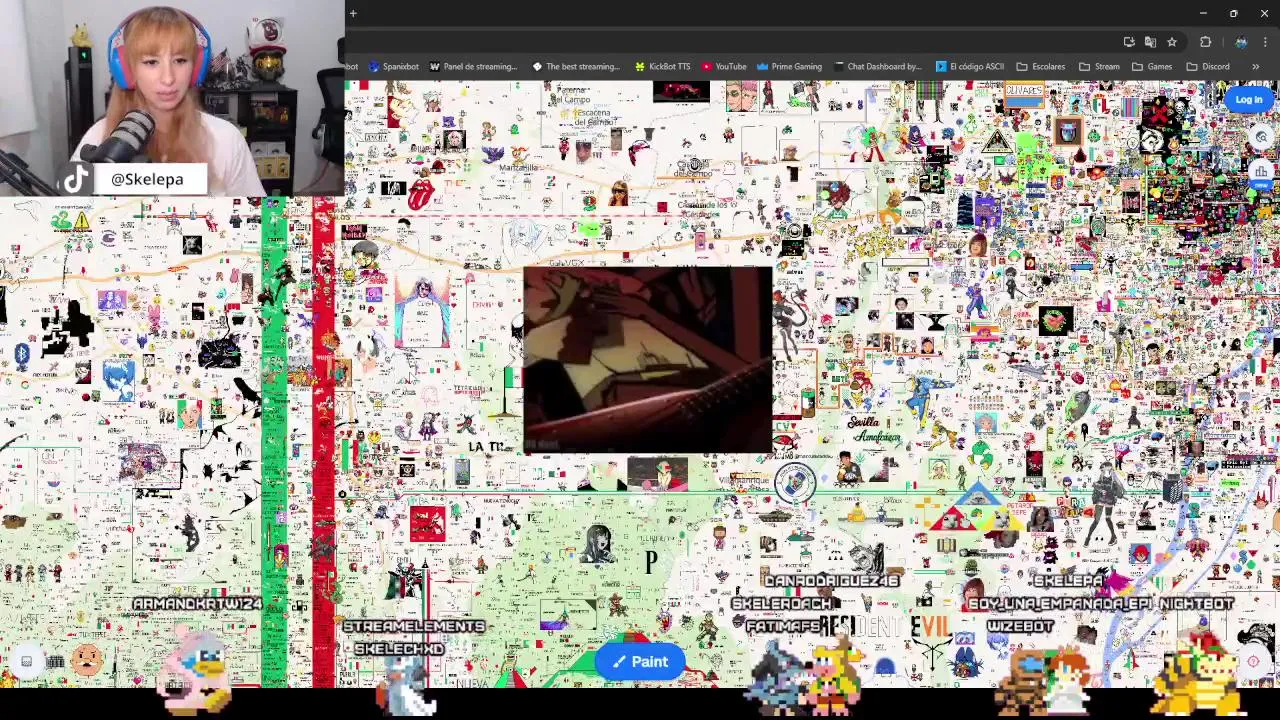1280x720 pixels.
Task: Open the El código ASCII bookmark
Action: (x=970, y=67)
